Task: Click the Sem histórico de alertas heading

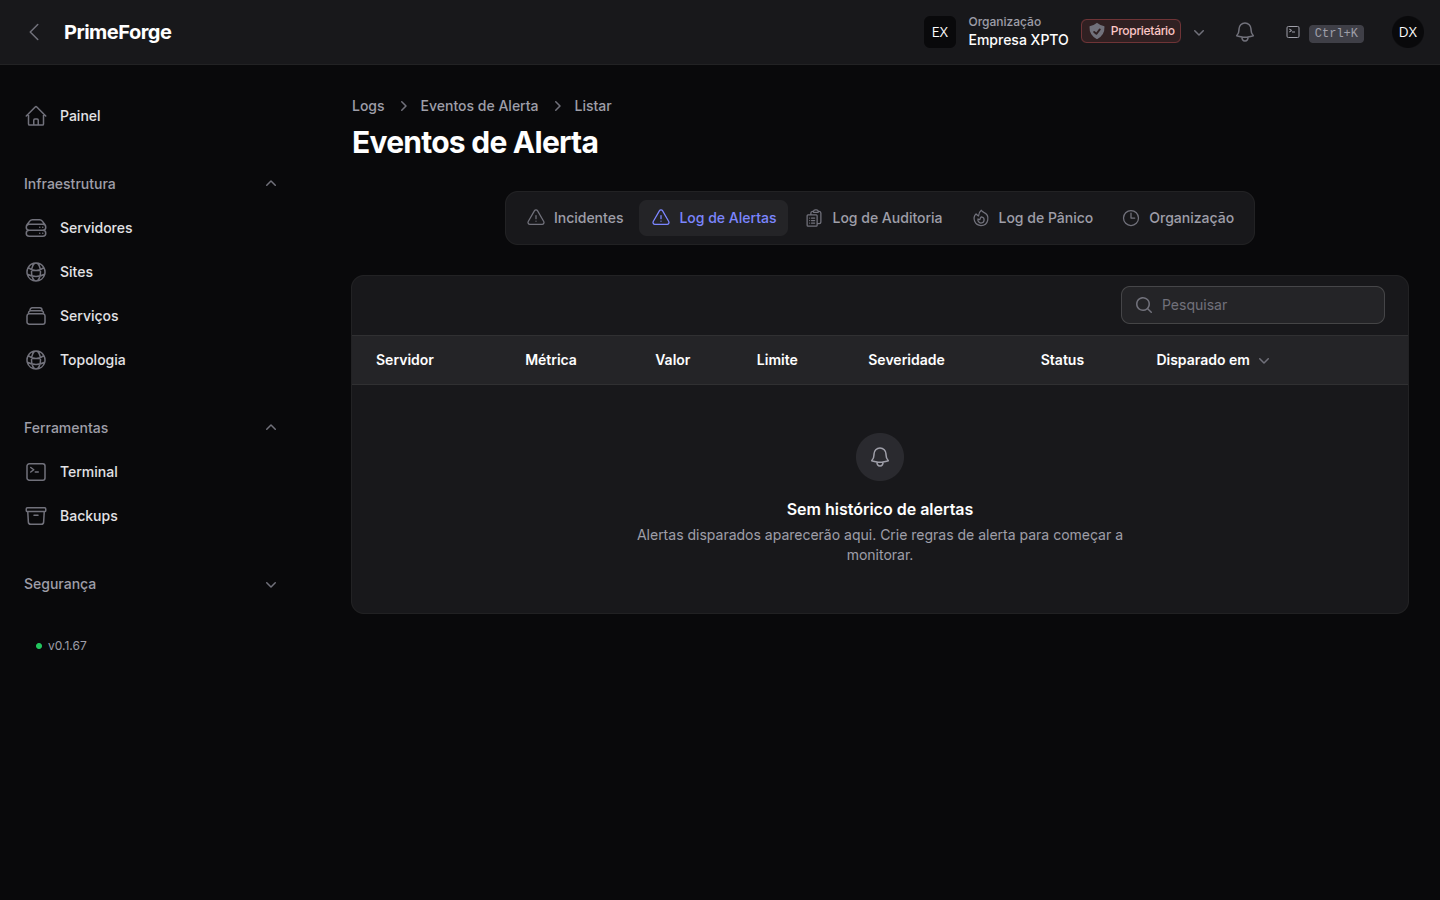Action: click(880, 510)
